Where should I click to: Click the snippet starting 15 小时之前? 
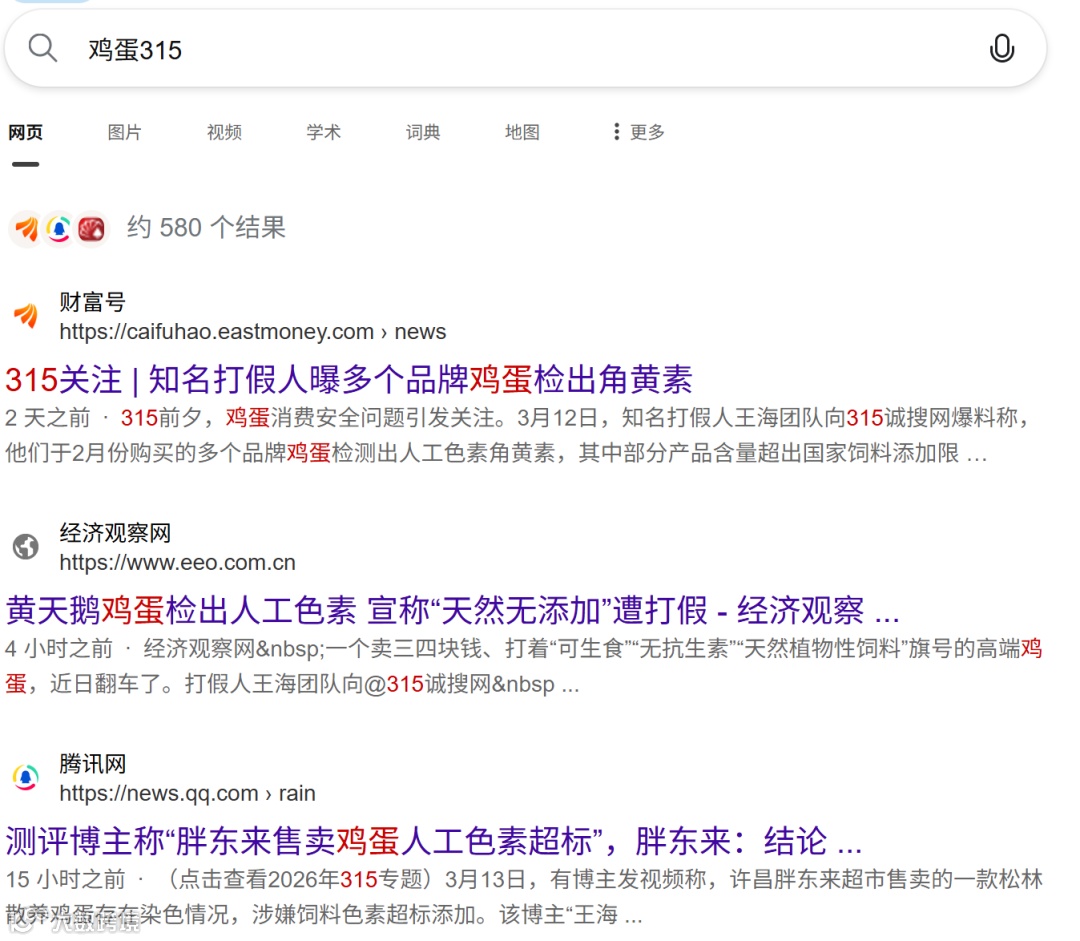click(x=523, y=897)
